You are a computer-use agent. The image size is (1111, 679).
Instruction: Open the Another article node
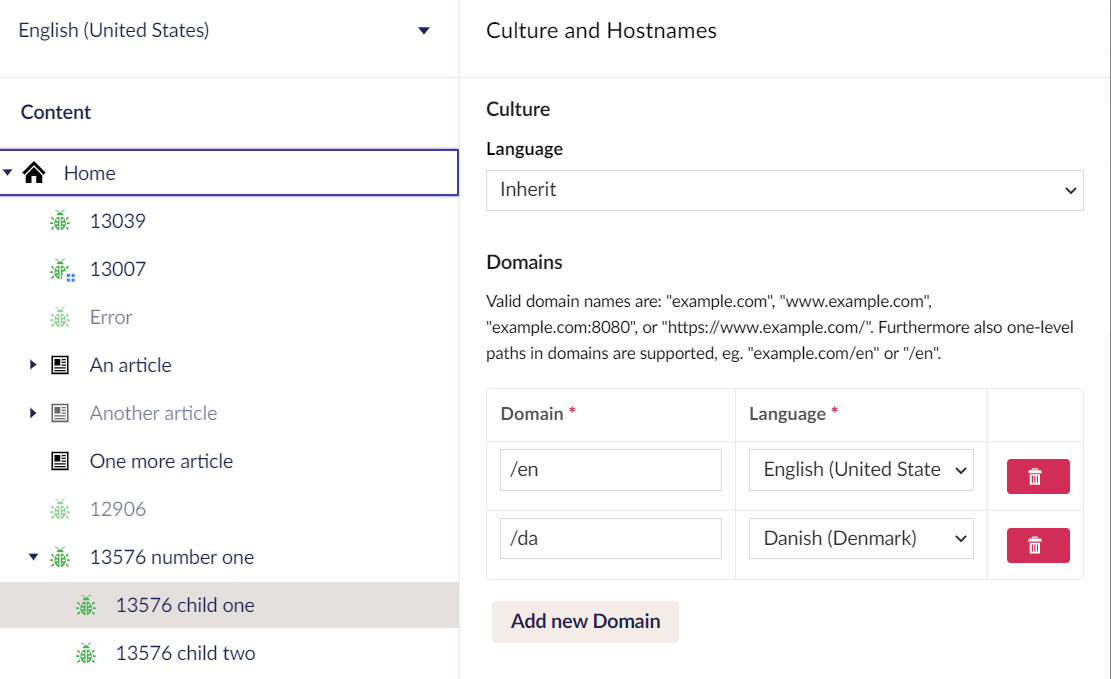coord(153,413)
